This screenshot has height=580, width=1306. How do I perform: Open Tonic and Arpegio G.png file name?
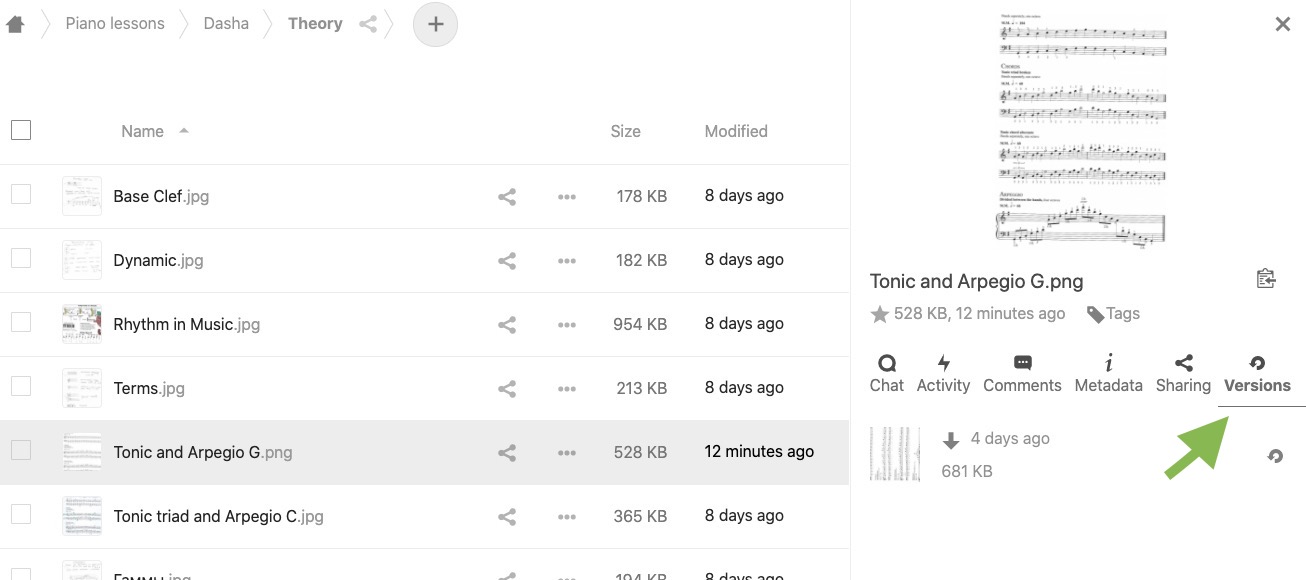pos(203,453)
